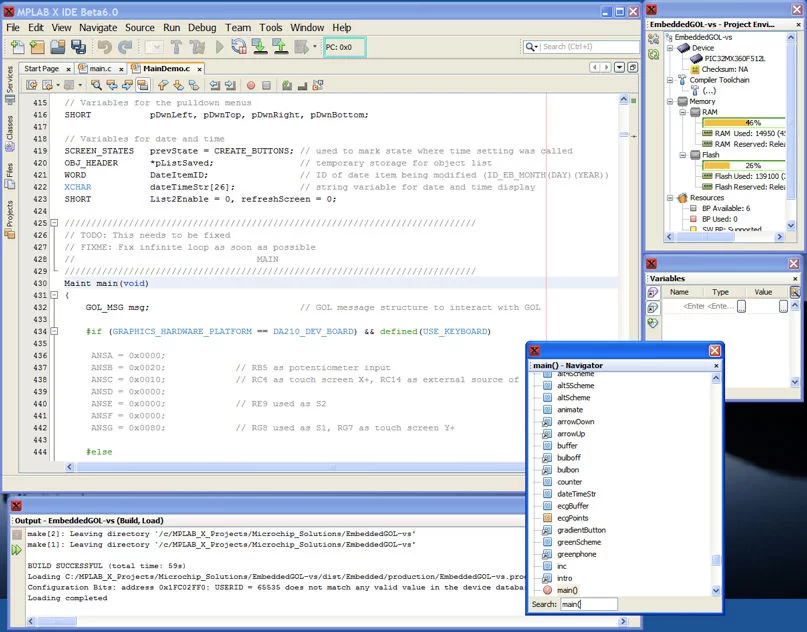Click the Previous Bookmark up-arrow icon
Screen dimensions: 807x632
coord(163,85)
